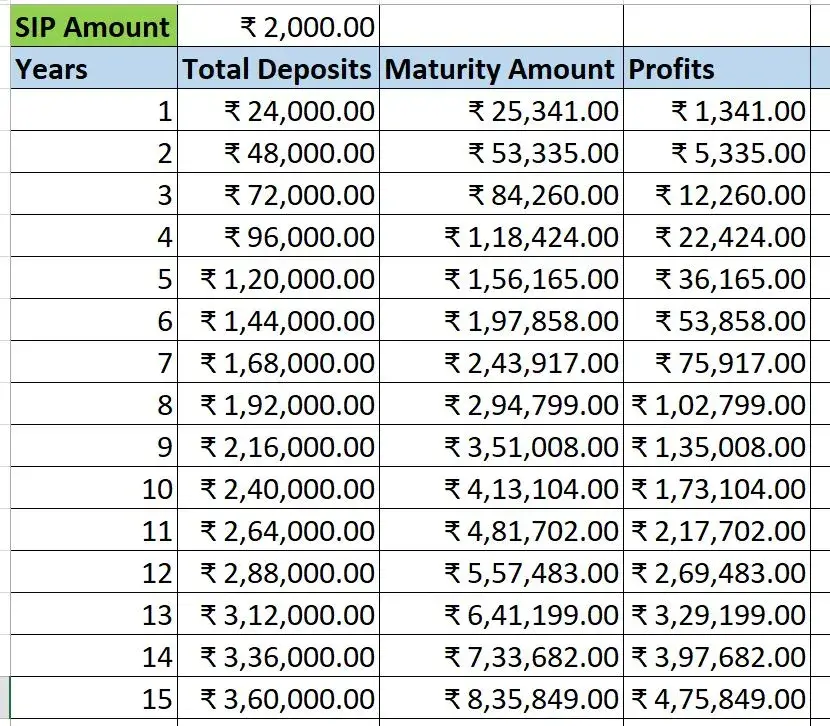Click maturity amount ₹ 6,41,199.00 cell
This screenshot has width=830, height=726.
(x=500, y=615)
